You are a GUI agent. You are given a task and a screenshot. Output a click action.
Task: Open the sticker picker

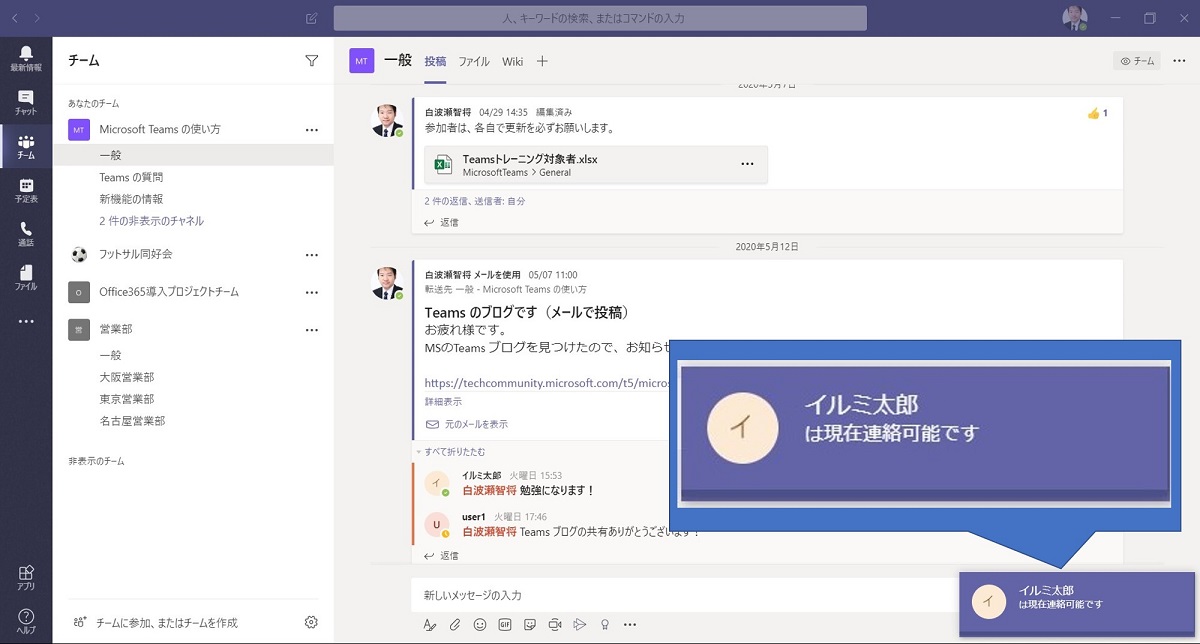pos(530,624)
